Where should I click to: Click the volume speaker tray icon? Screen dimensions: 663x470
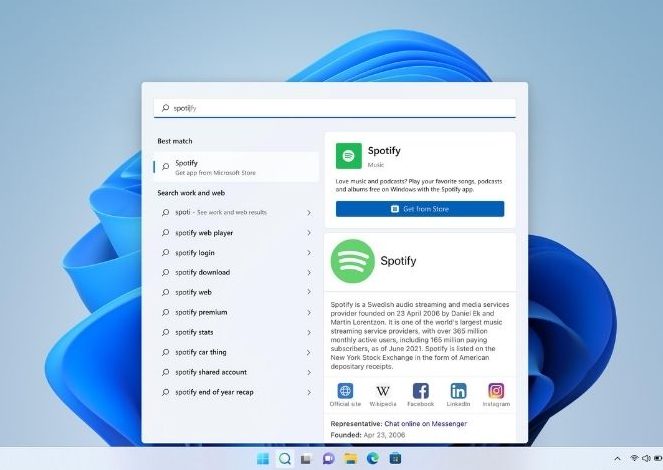click(646, 459)
